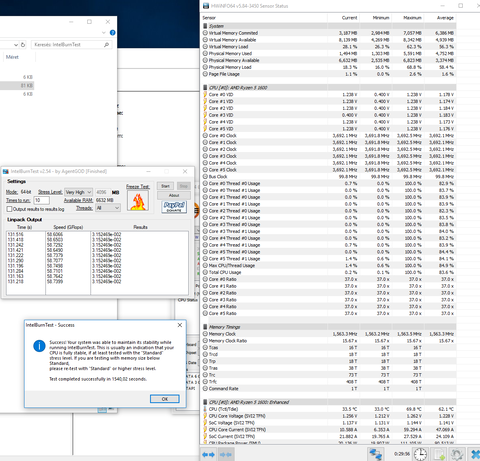Click the Freeze Test label in IntelBurnTest
This screenshot has width=480, height=461.
click(138, 187)
